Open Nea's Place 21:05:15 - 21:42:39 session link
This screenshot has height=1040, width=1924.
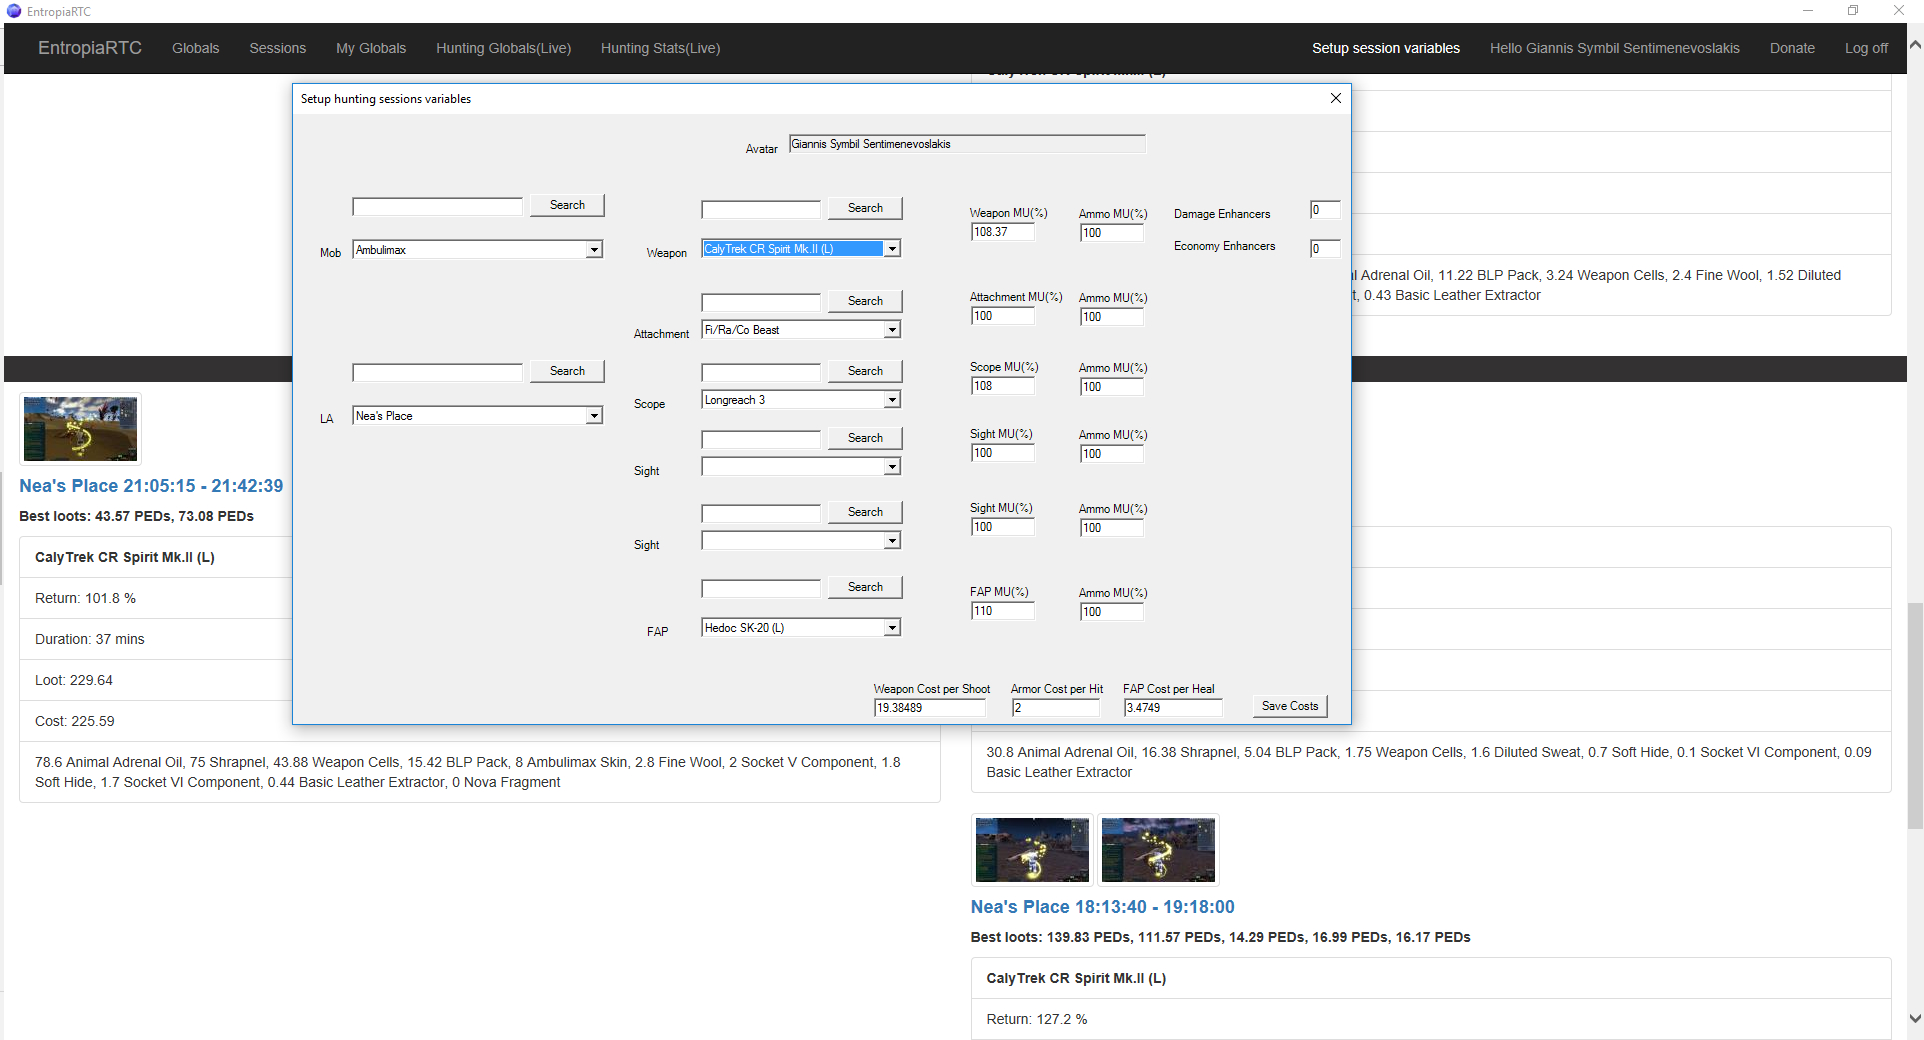click(x=151, y=486)
